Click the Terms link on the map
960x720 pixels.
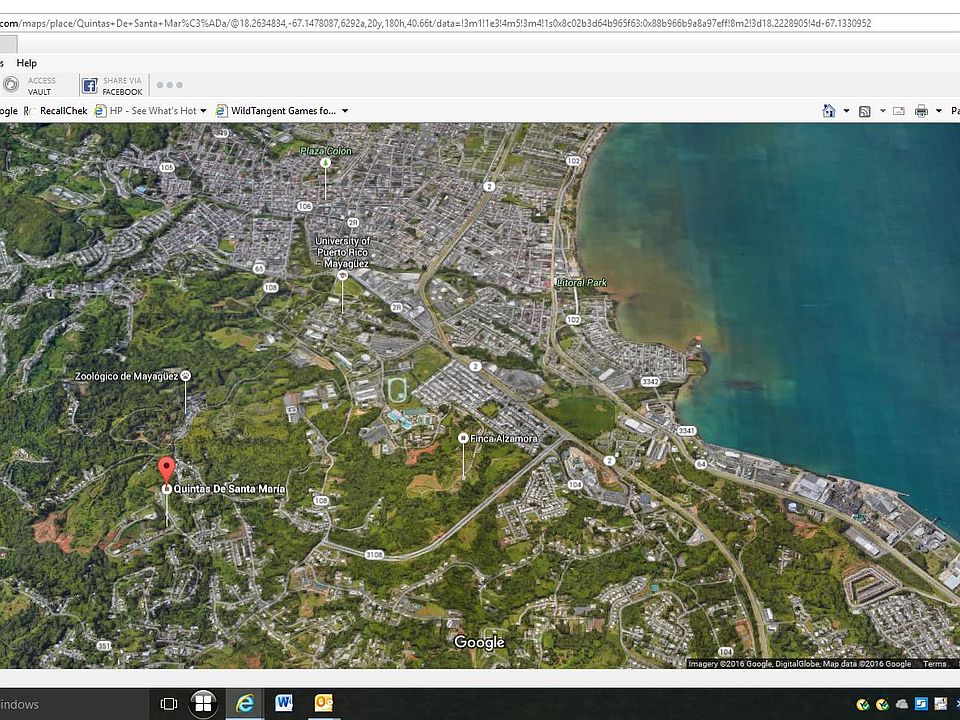click(x=934, y=664)
